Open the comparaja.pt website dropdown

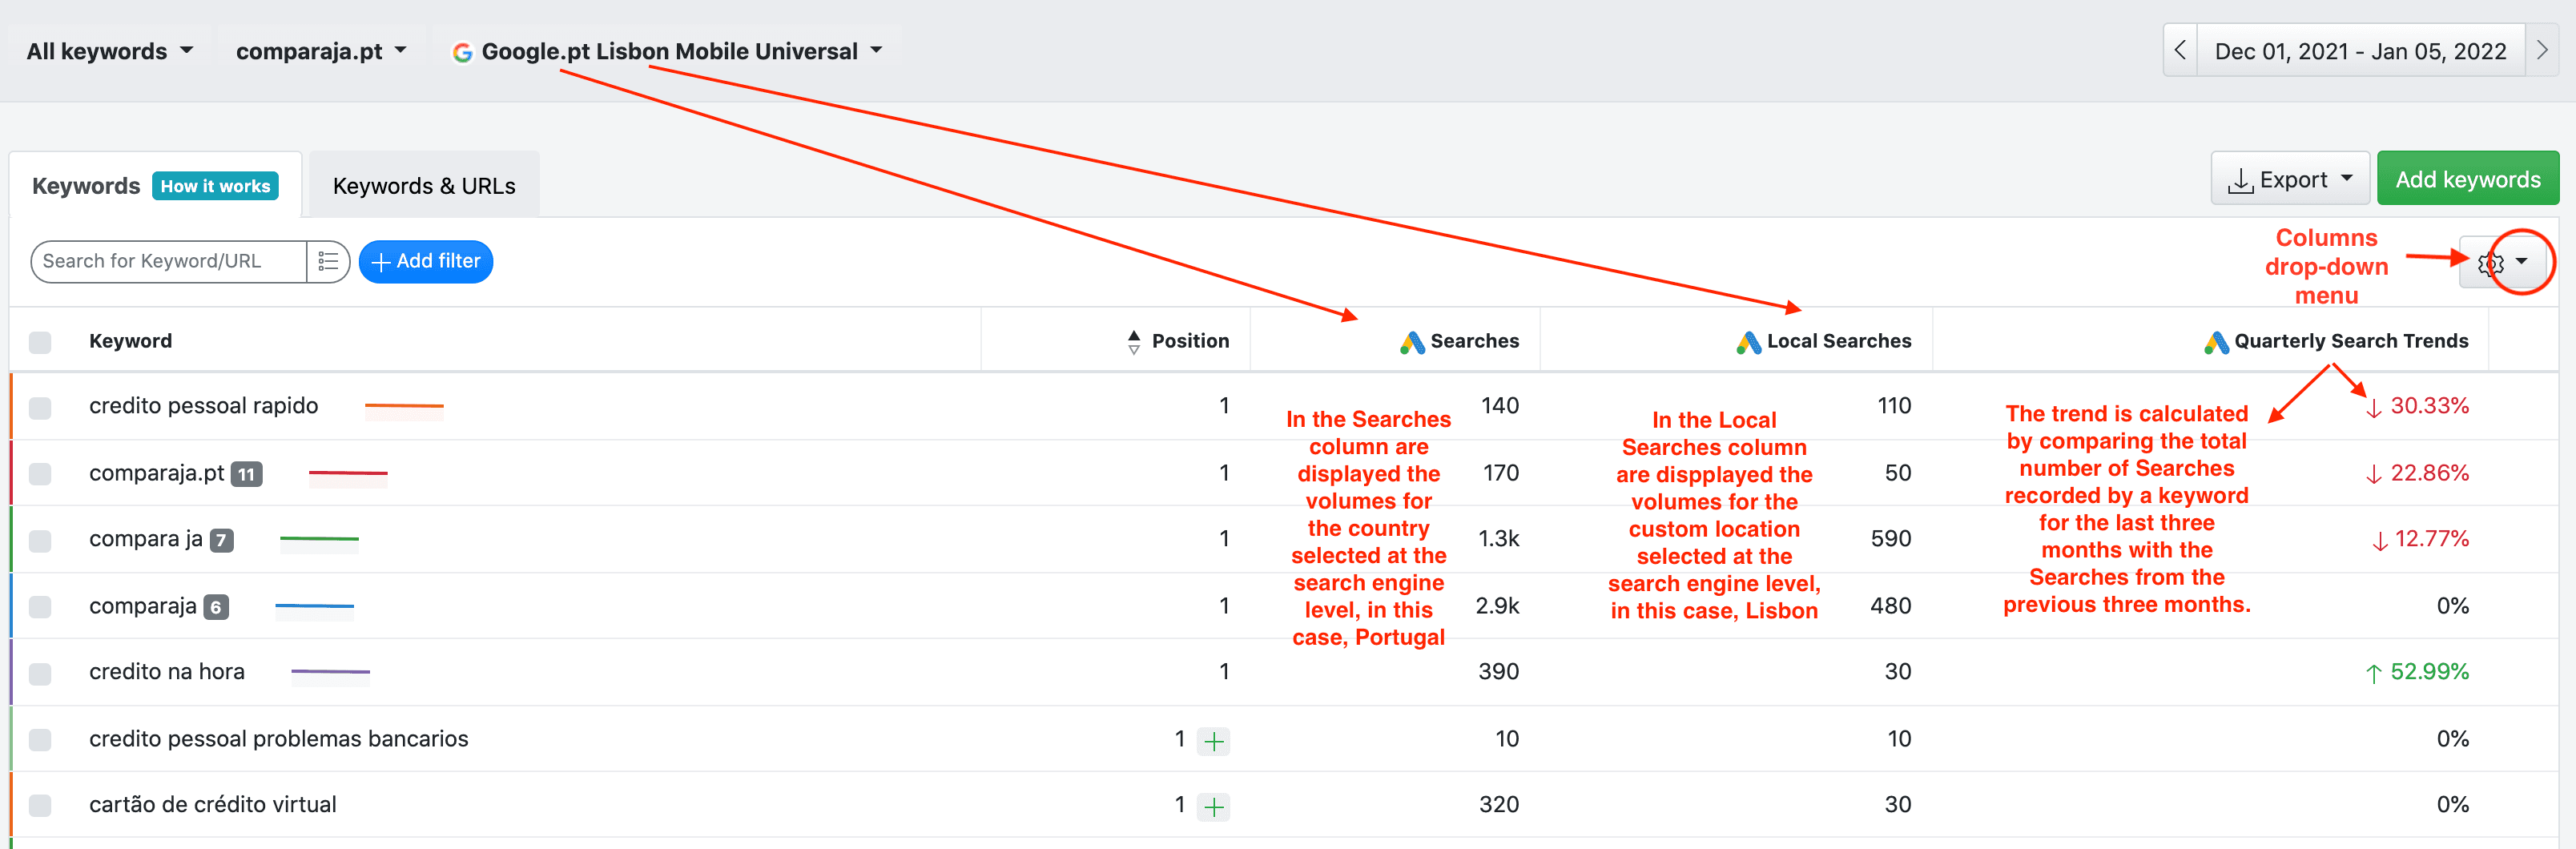(x=321, y=51)
